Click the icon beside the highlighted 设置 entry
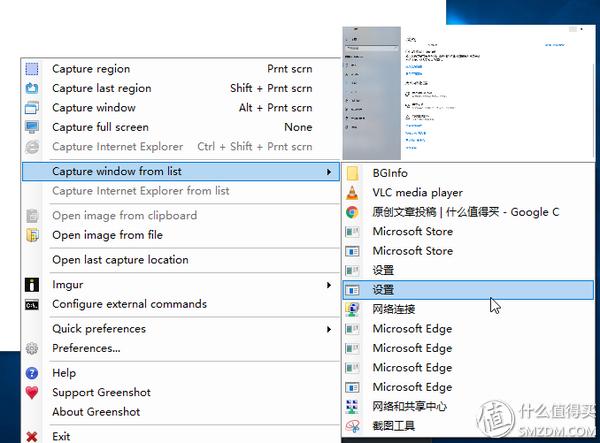This screenshot has width=600, height=443. coord(352,290)
